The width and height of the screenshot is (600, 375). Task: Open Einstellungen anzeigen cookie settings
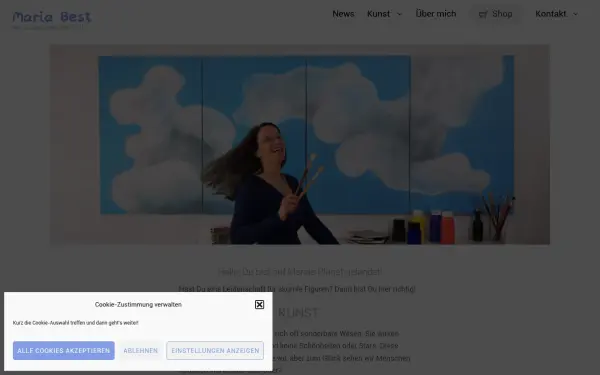(x=215, y=351)
